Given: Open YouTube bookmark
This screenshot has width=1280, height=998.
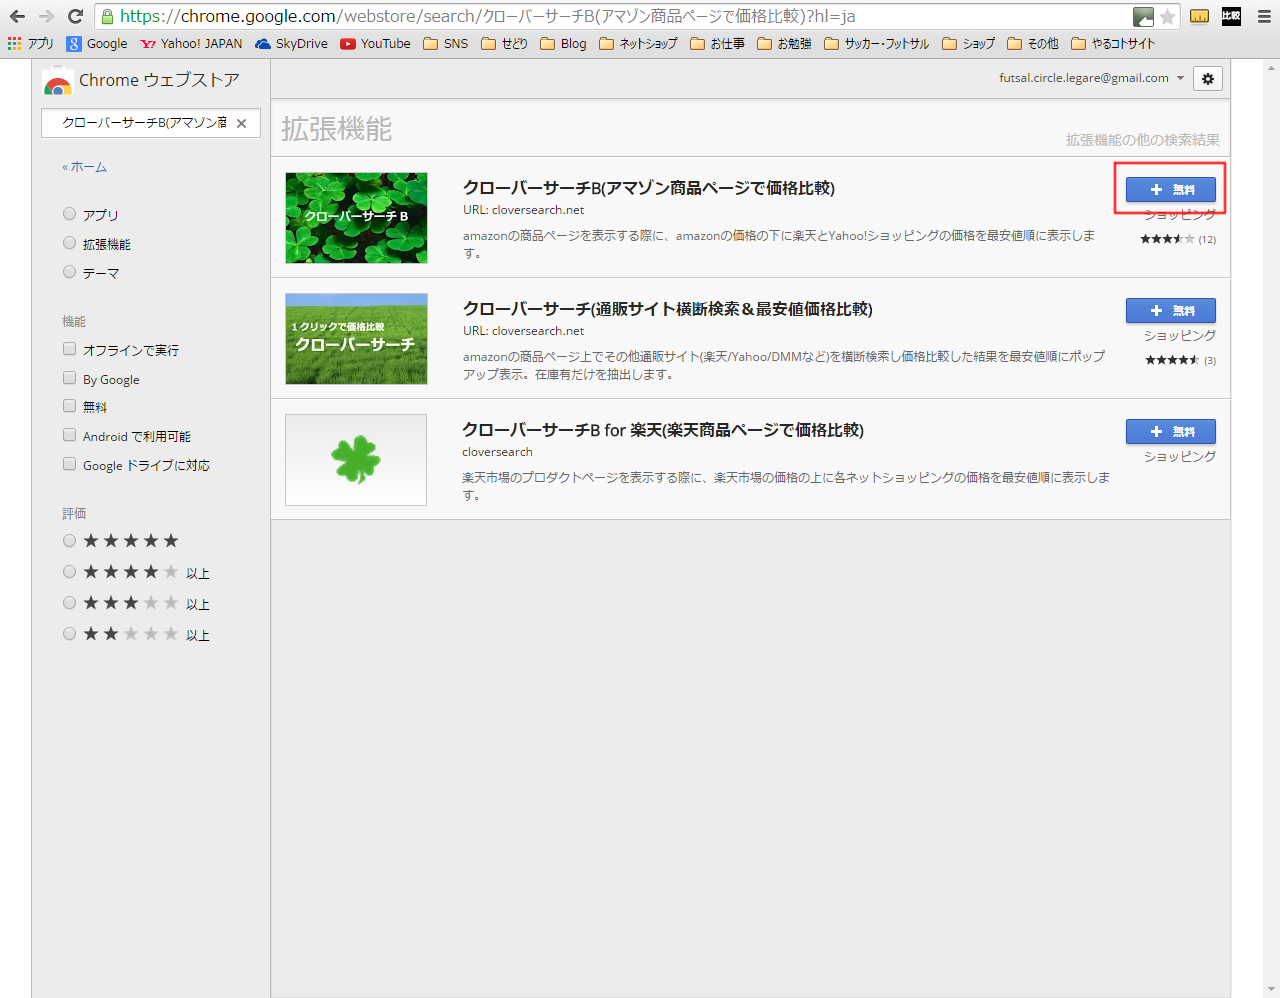Looking at the screenshot, I should (375, 44).
